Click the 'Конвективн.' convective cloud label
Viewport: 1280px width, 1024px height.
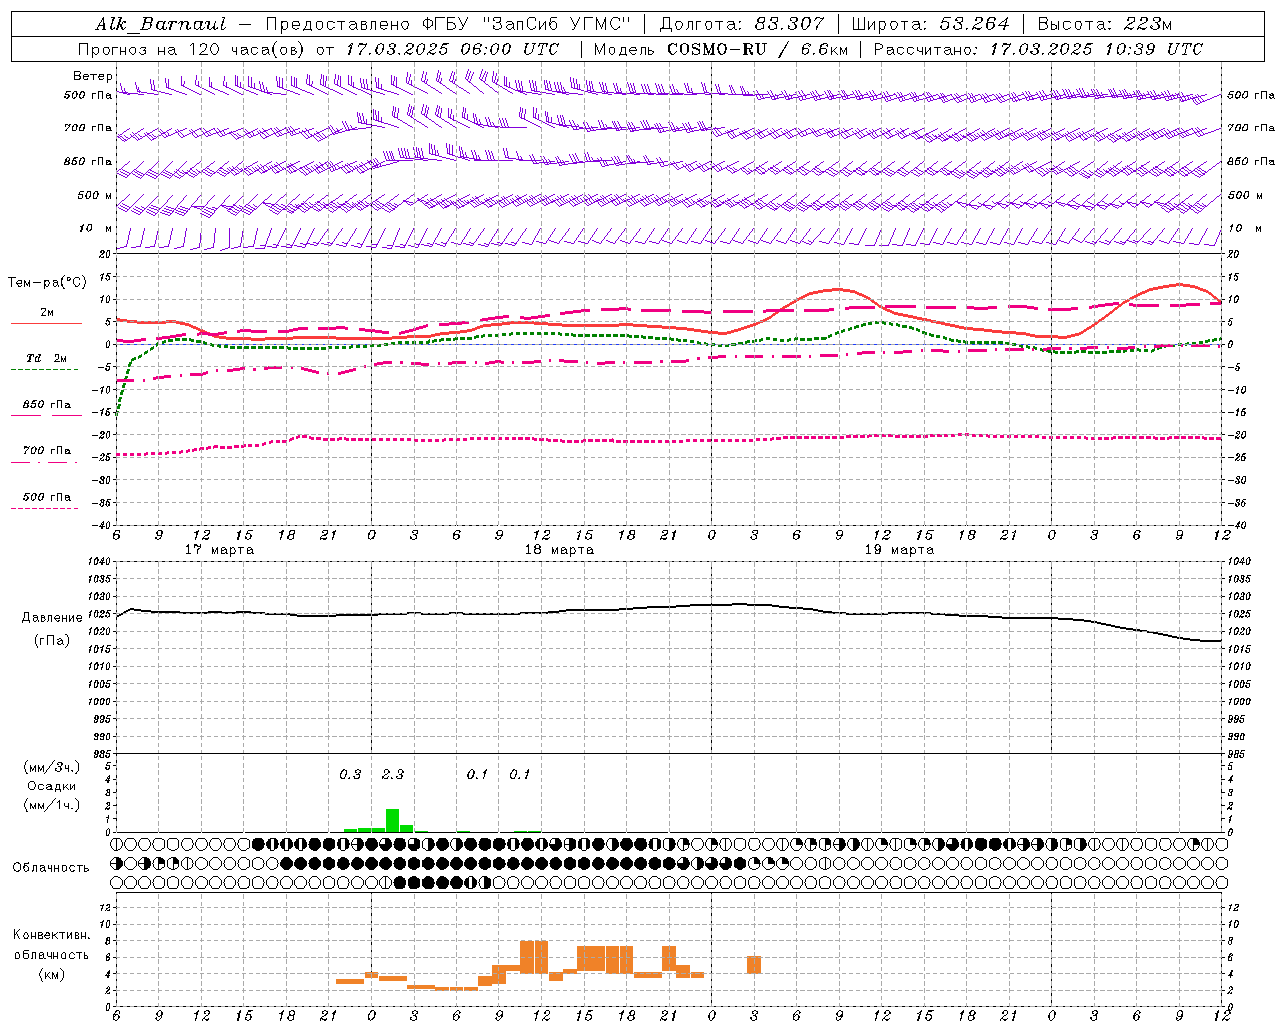pos(52,935)
